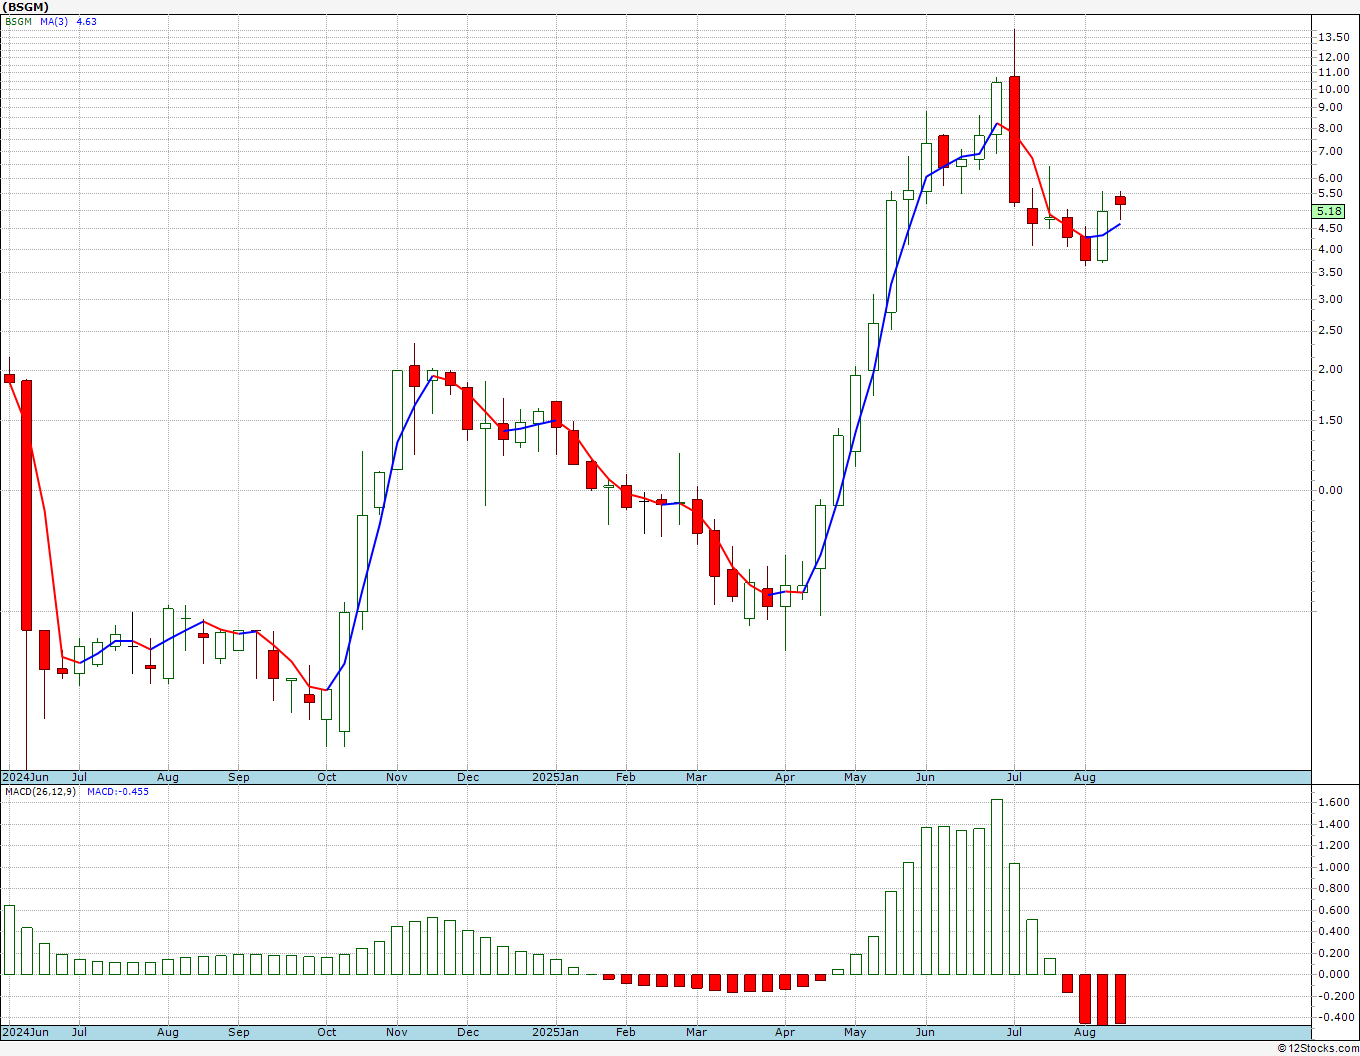Click the MACD(26,12,9) indicator label
The width and height of the screenshot is (1360, 1056).
(x=41, y=792)
